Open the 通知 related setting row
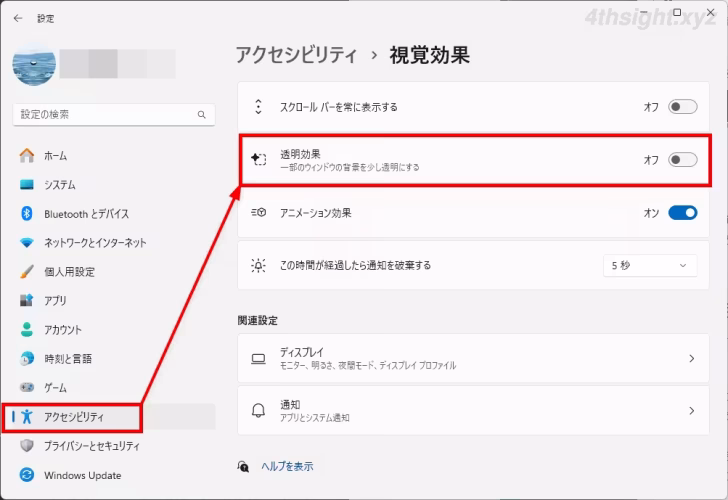 coord(473,410)
